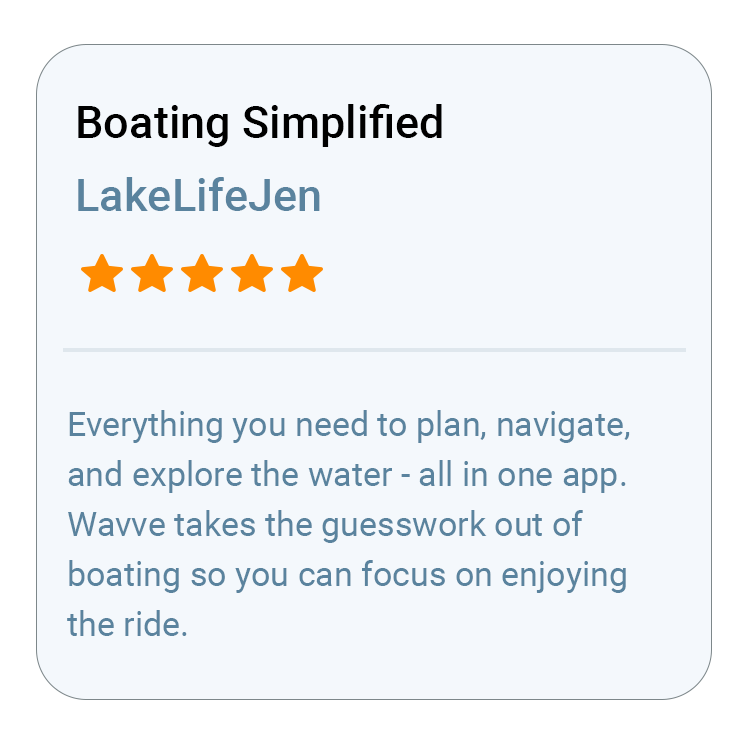
Task: Click the word "Simplified" in the title
Action: pos(343,124)
